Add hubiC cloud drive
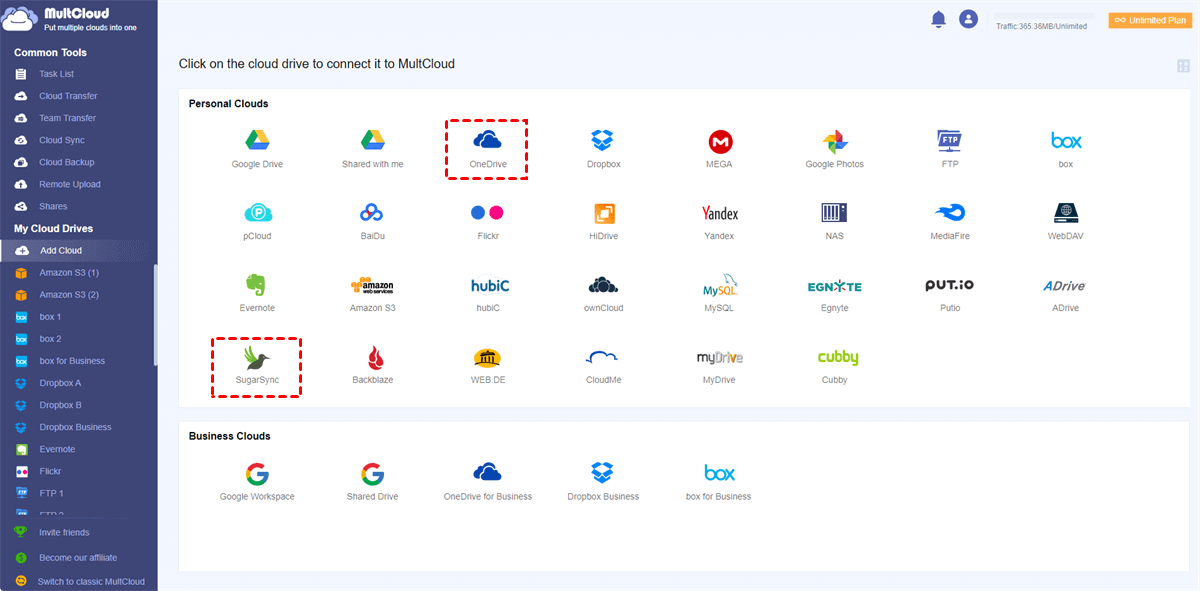Screen dimensions: 1200x591 coord(487,293)
